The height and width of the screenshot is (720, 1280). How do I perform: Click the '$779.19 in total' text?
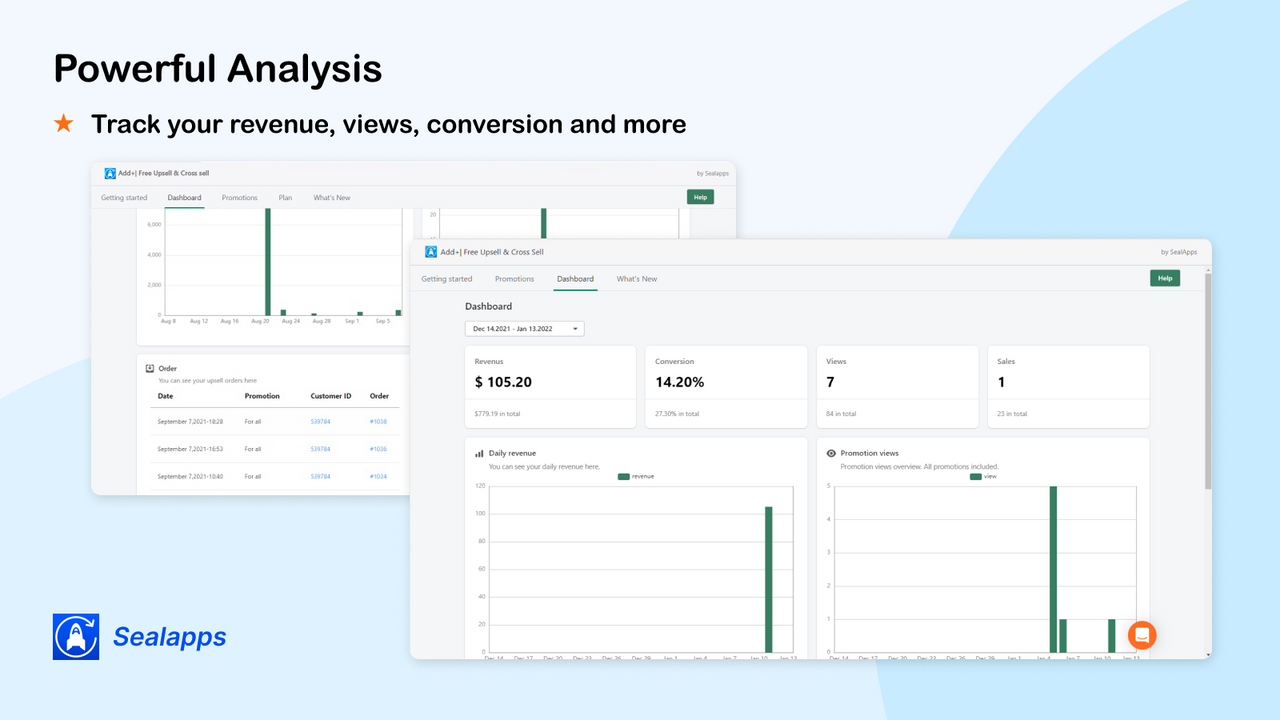tap(497, 414)
